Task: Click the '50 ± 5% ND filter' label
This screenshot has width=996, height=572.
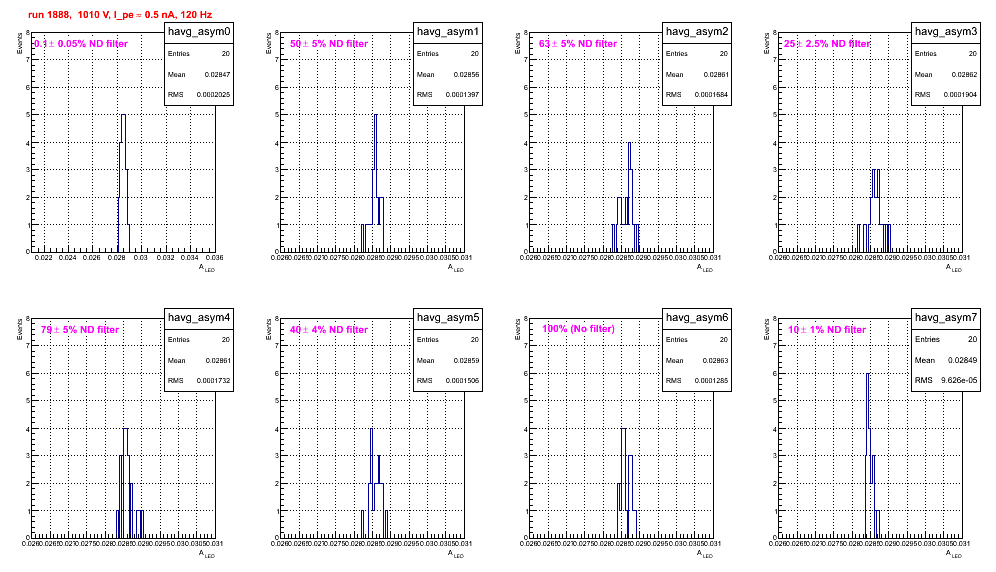Action: [x=329, y=44]
